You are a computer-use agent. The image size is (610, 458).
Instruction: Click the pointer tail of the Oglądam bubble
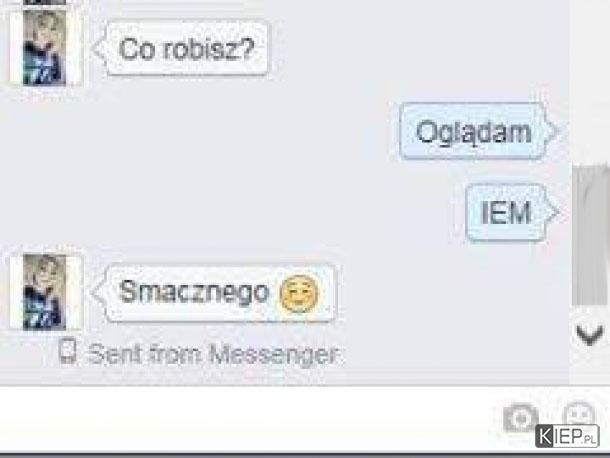(552, 131)
